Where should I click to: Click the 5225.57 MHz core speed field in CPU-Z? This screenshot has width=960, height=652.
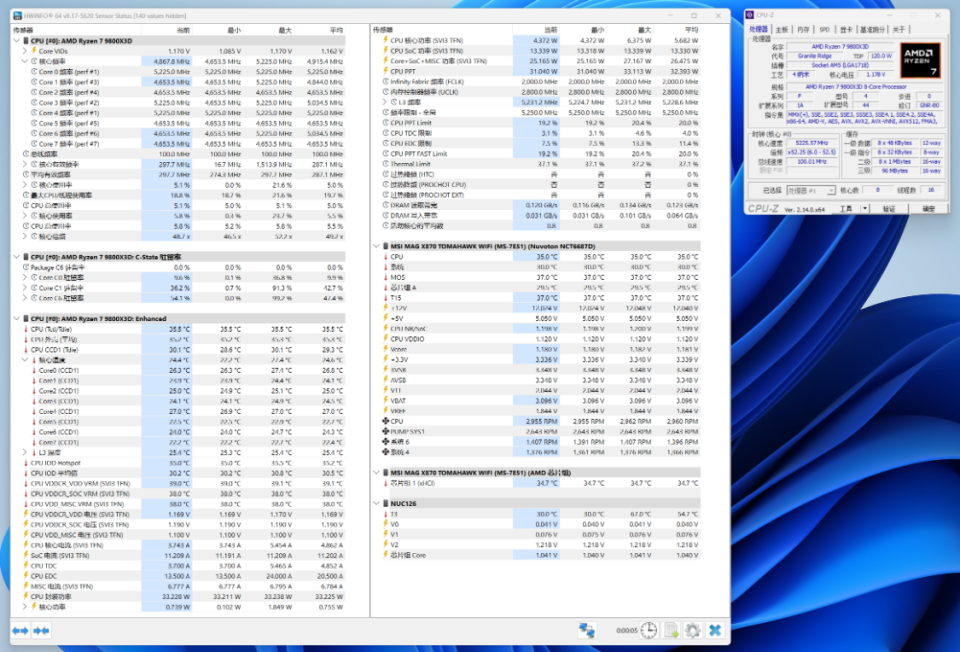[x=811, y=143]
